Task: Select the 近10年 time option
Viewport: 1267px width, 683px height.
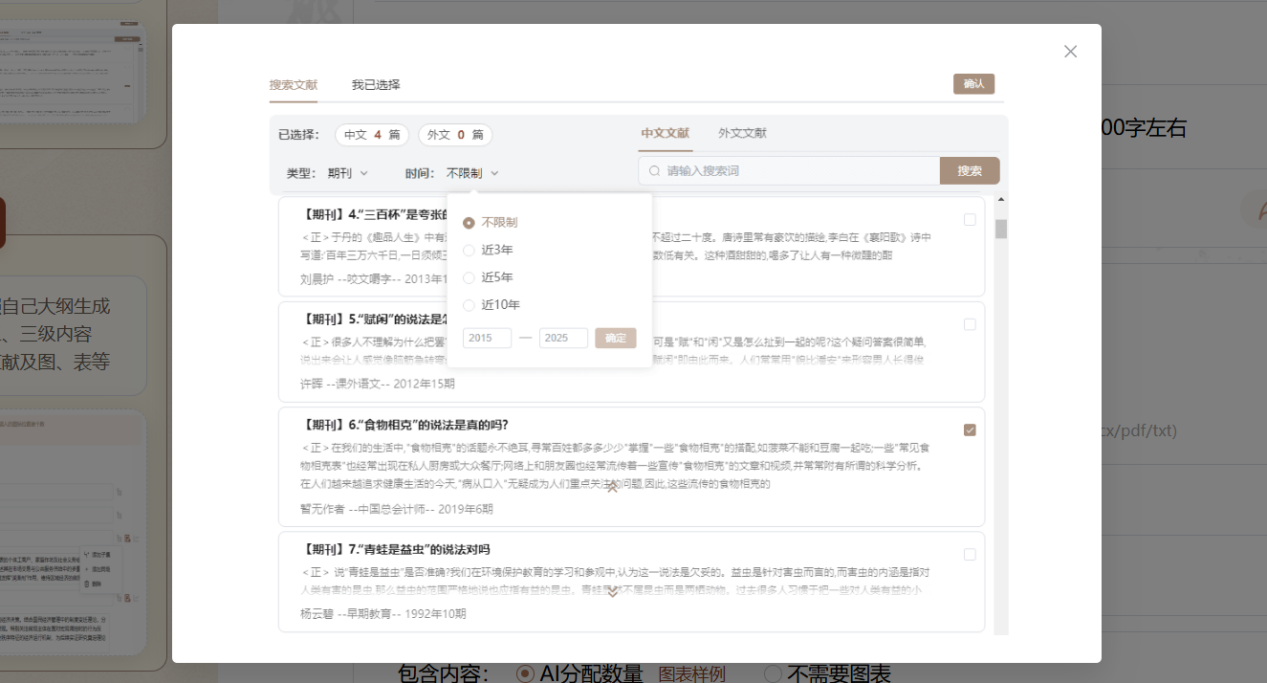Action: [491, 305]
